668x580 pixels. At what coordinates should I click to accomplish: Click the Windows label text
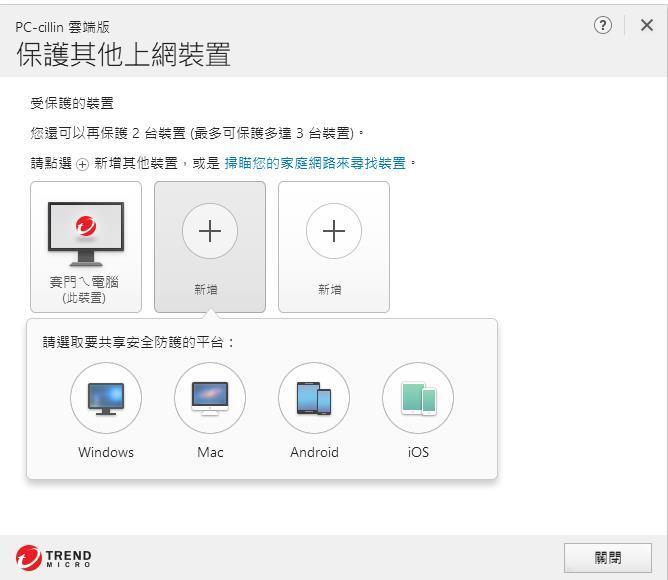[x=106, y=452]
